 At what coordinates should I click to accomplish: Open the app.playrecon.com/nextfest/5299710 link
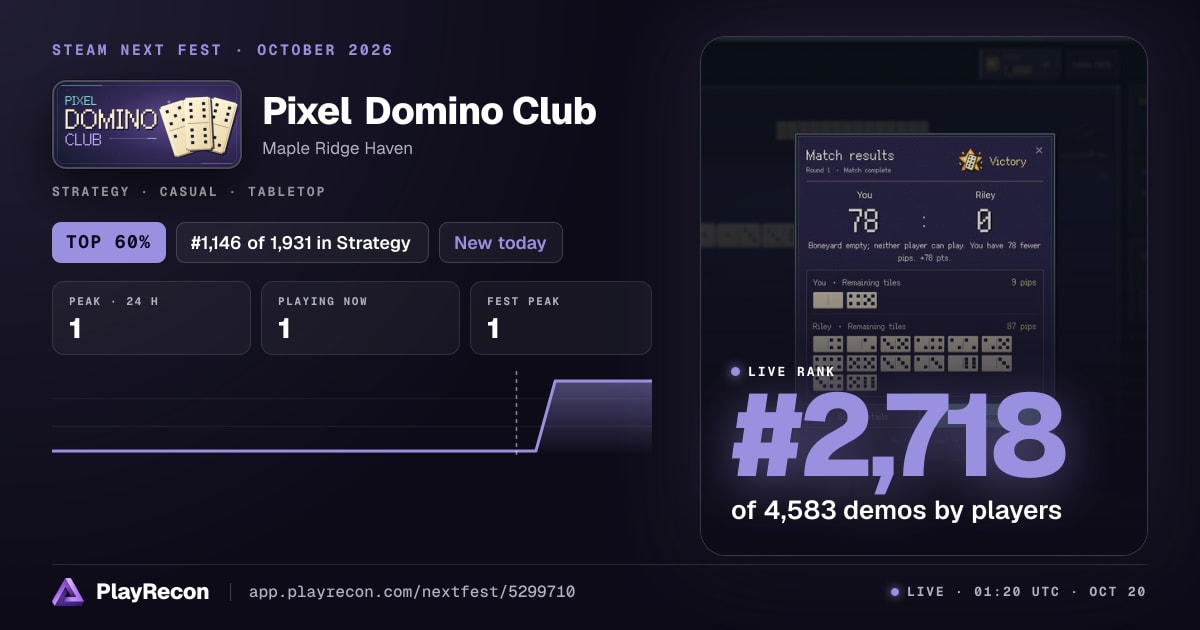[412, 592]
